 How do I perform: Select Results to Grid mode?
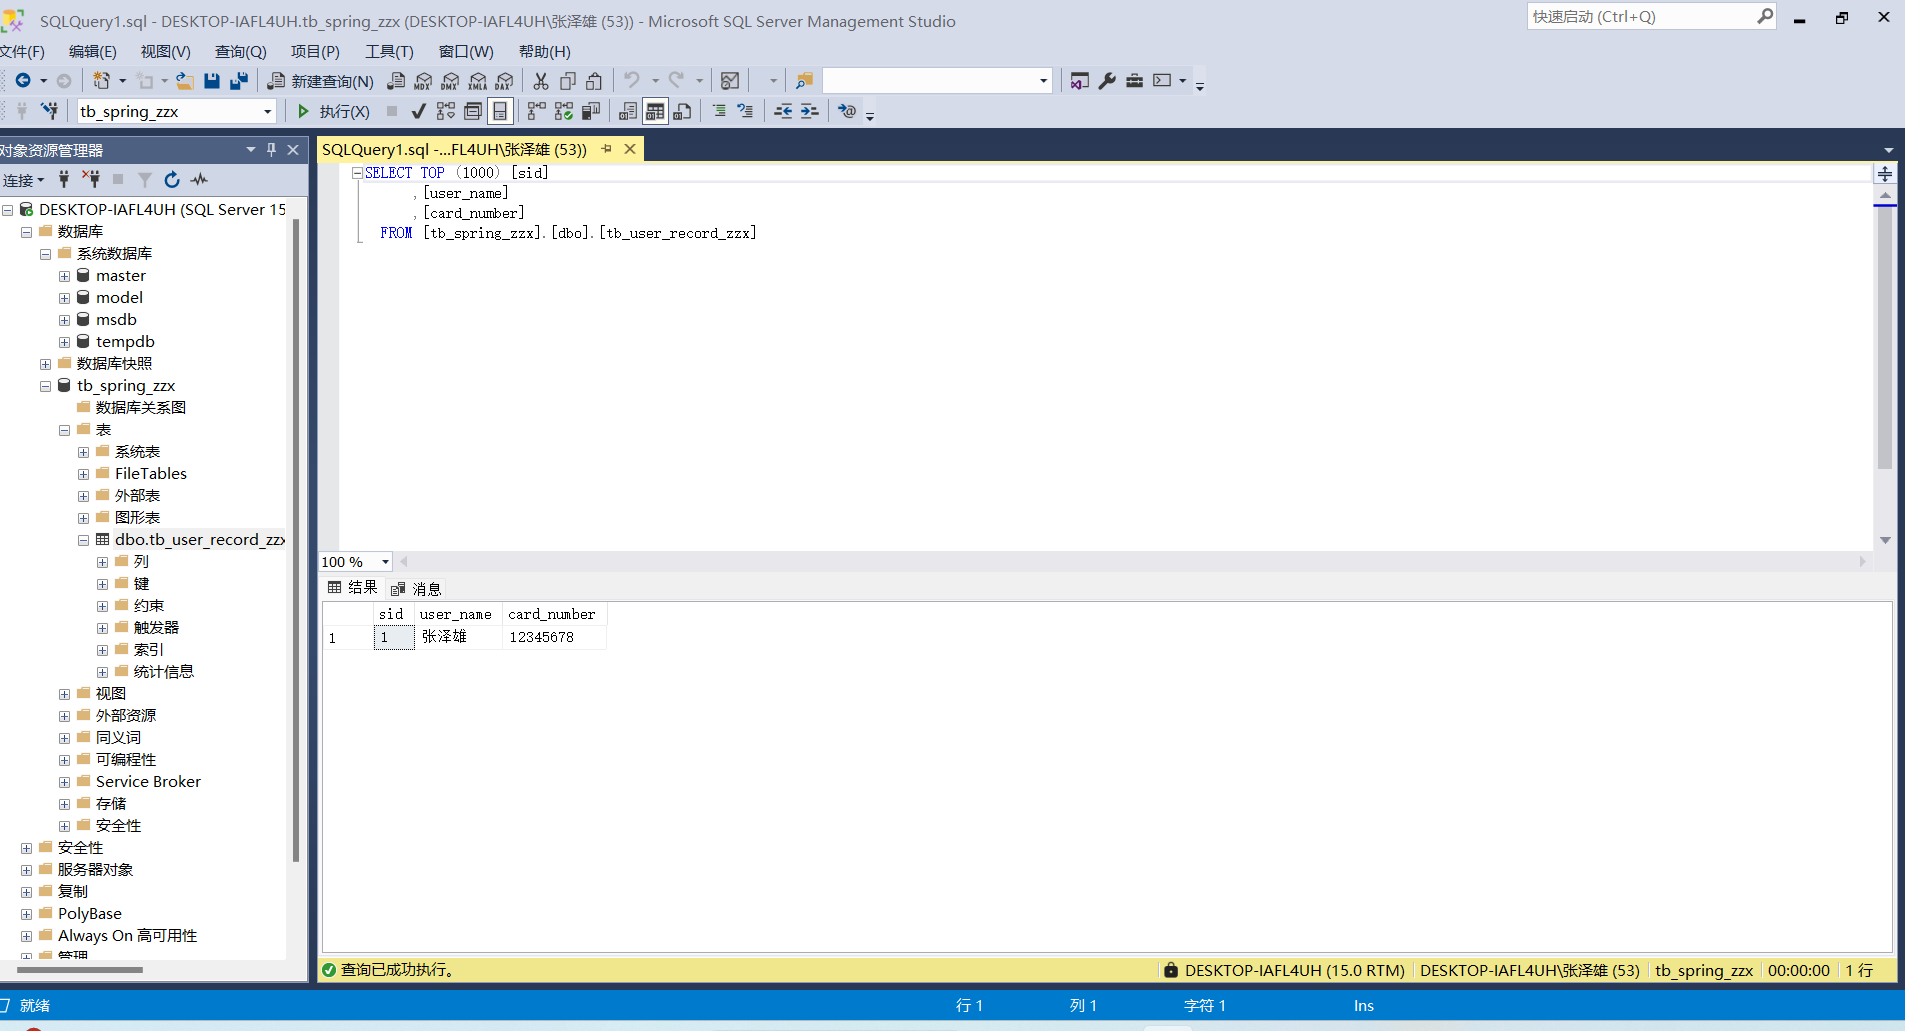pyautogui.click(x=655, y=111)
